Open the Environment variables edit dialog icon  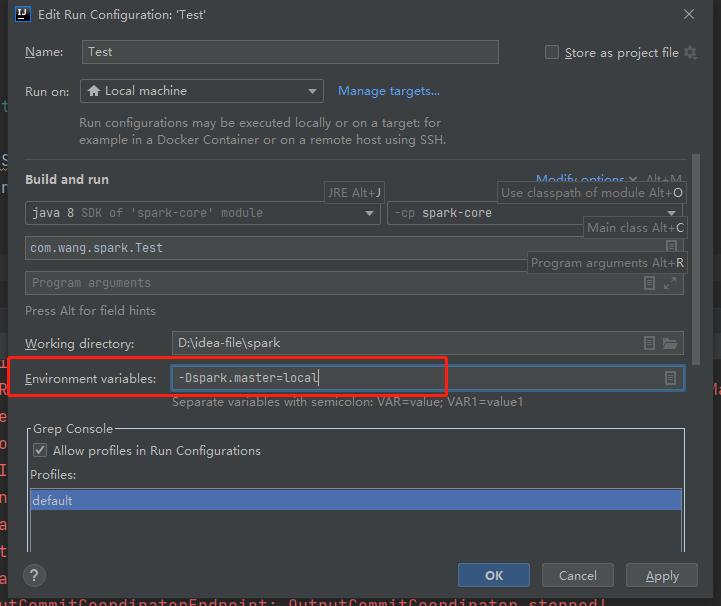click(x=670, y=378)
